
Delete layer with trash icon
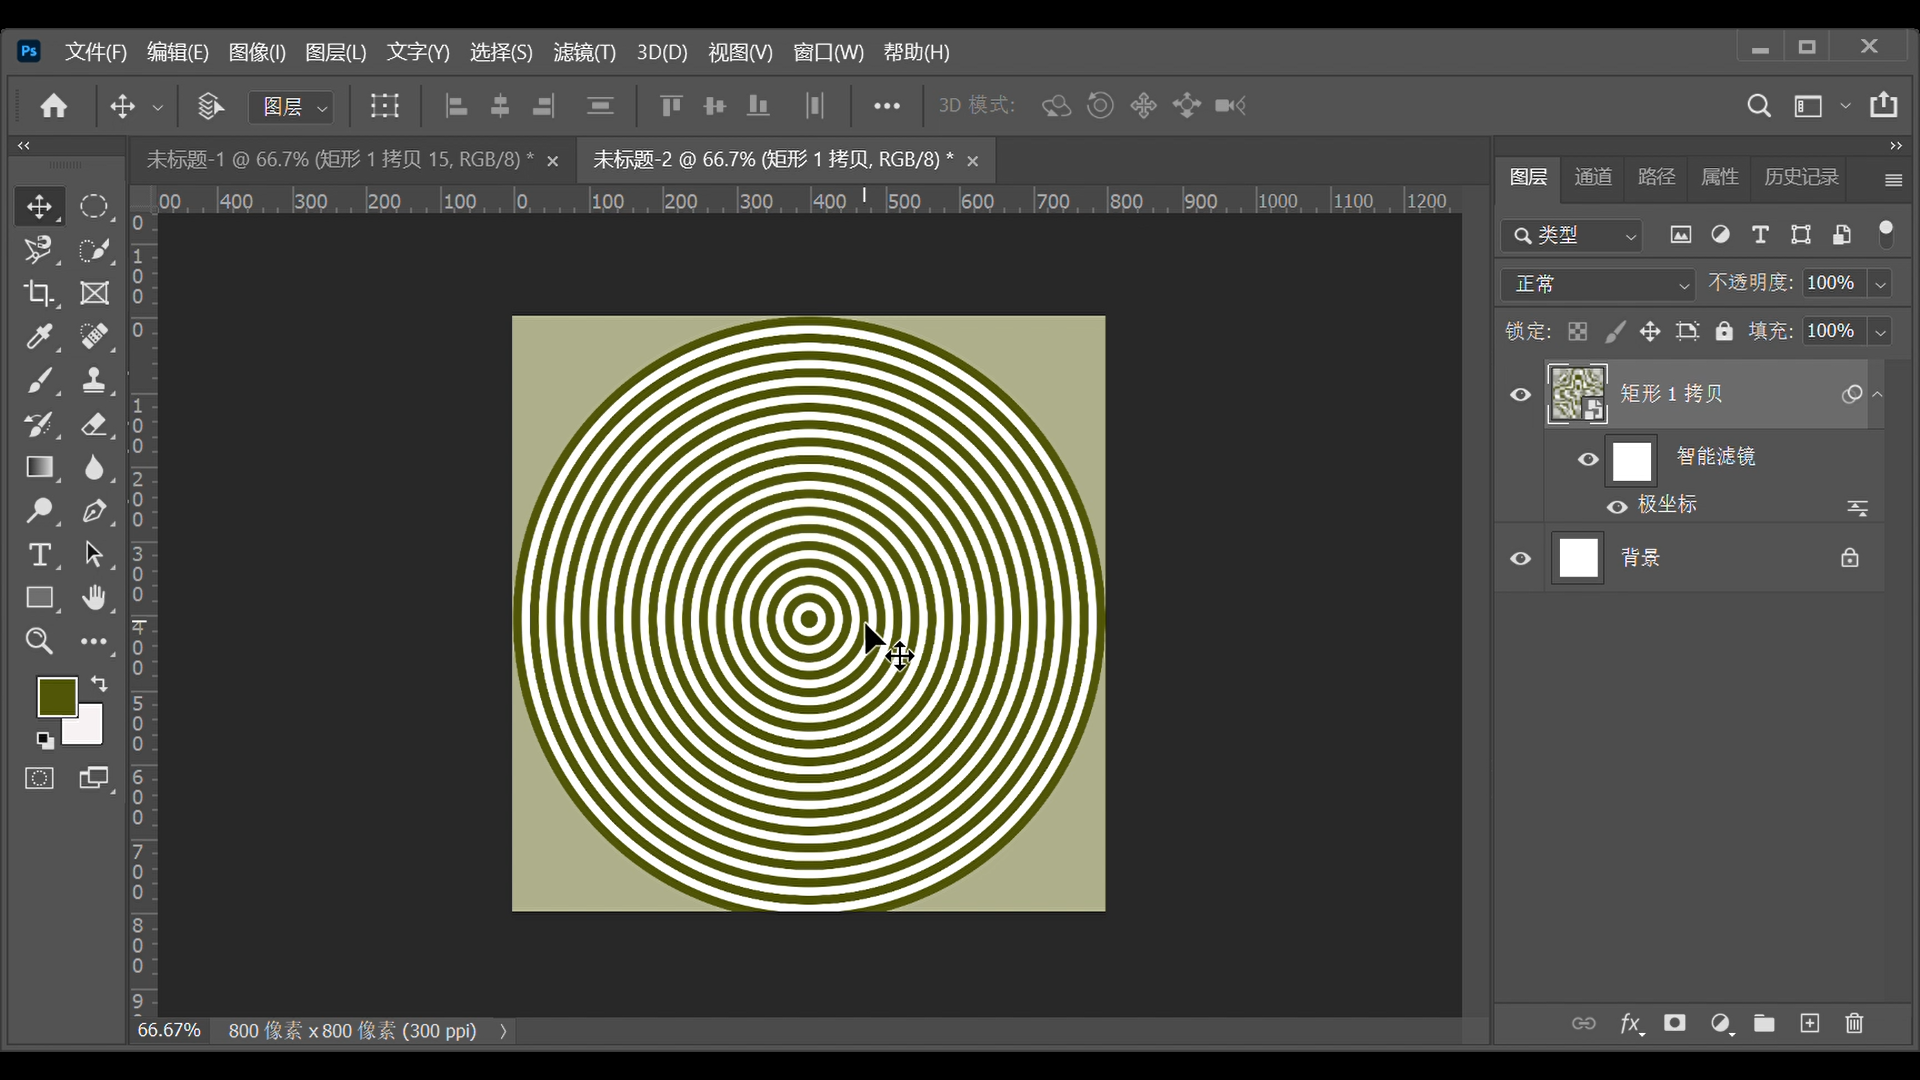click(1855, 1023)
